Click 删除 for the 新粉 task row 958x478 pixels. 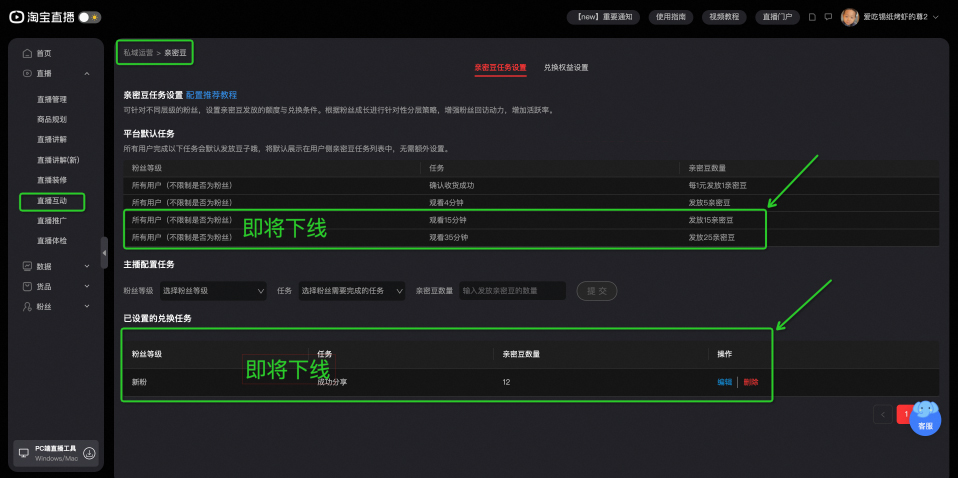pos(751,382)
